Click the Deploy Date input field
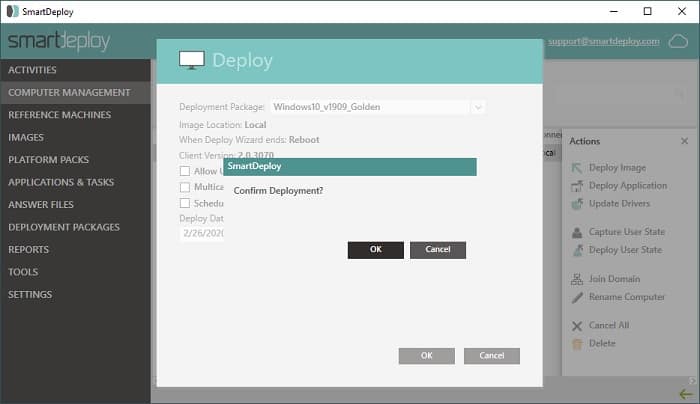 [x=202, y=233]
